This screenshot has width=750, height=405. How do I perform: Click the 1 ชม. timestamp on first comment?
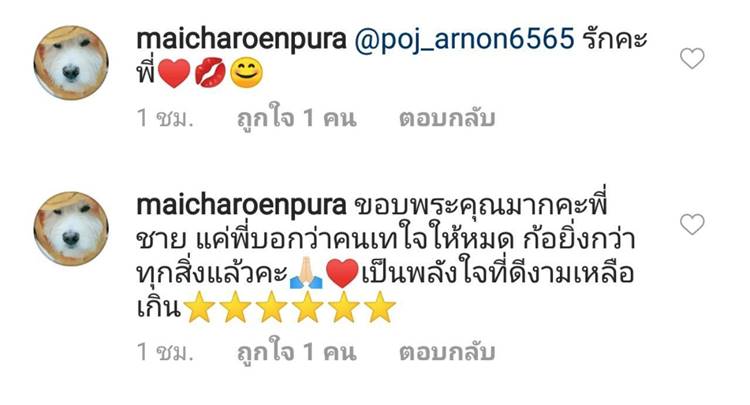[165, 118]
